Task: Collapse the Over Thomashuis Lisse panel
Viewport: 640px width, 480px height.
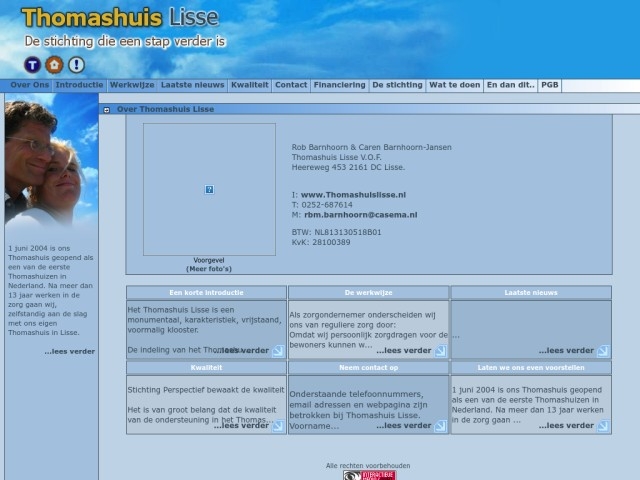Action: pos(107,109)
